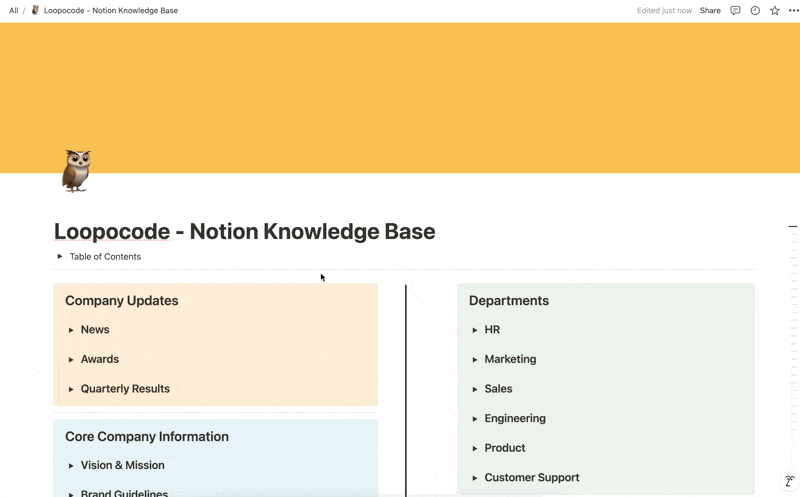
Task: Click the small owl breadcrumb icon
Action: tap(35, 10)
